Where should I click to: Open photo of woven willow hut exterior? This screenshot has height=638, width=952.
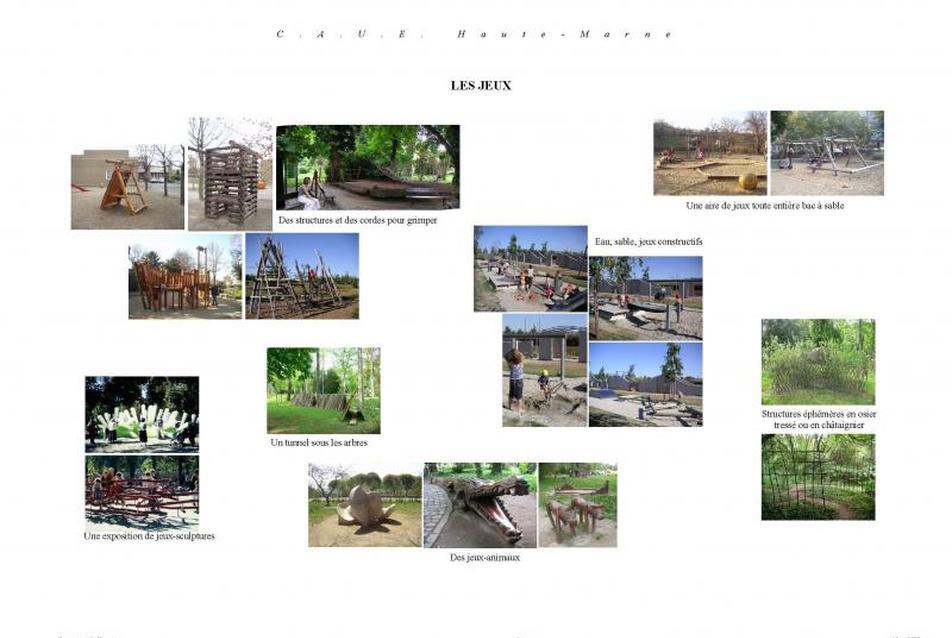[818, 362]
